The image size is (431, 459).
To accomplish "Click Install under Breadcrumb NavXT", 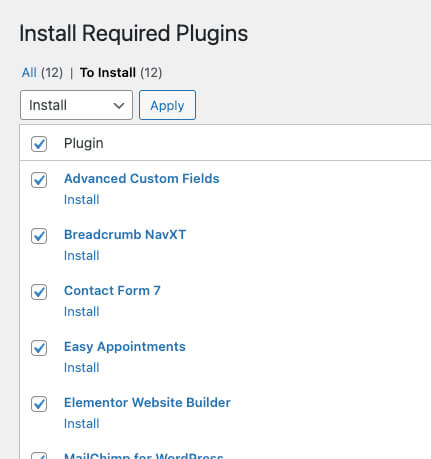I will [x=82, y=256].
